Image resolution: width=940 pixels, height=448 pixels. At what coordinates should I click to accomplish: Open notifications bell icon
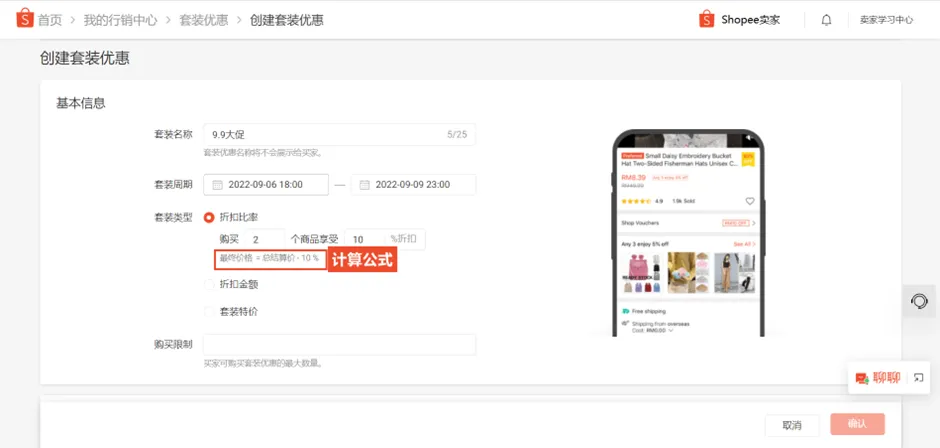[826, 20]
